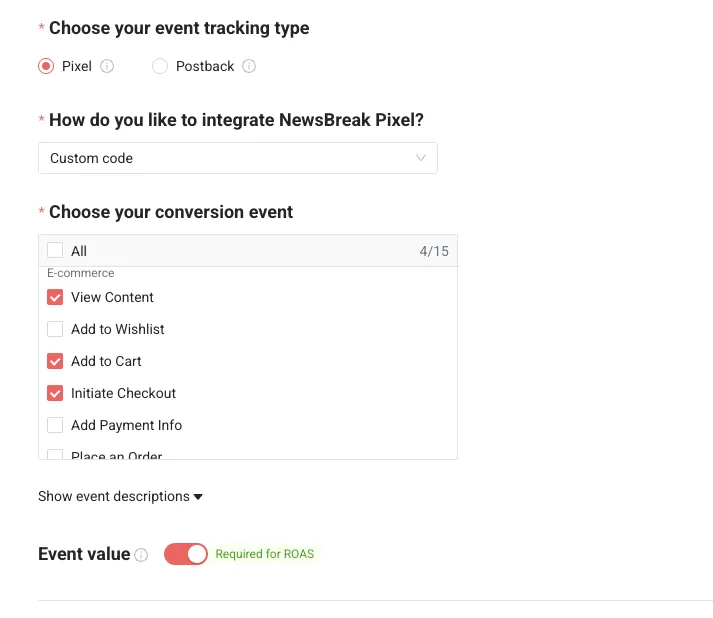Click the chevron arrow in integration dropdown

tap(421, 158)
